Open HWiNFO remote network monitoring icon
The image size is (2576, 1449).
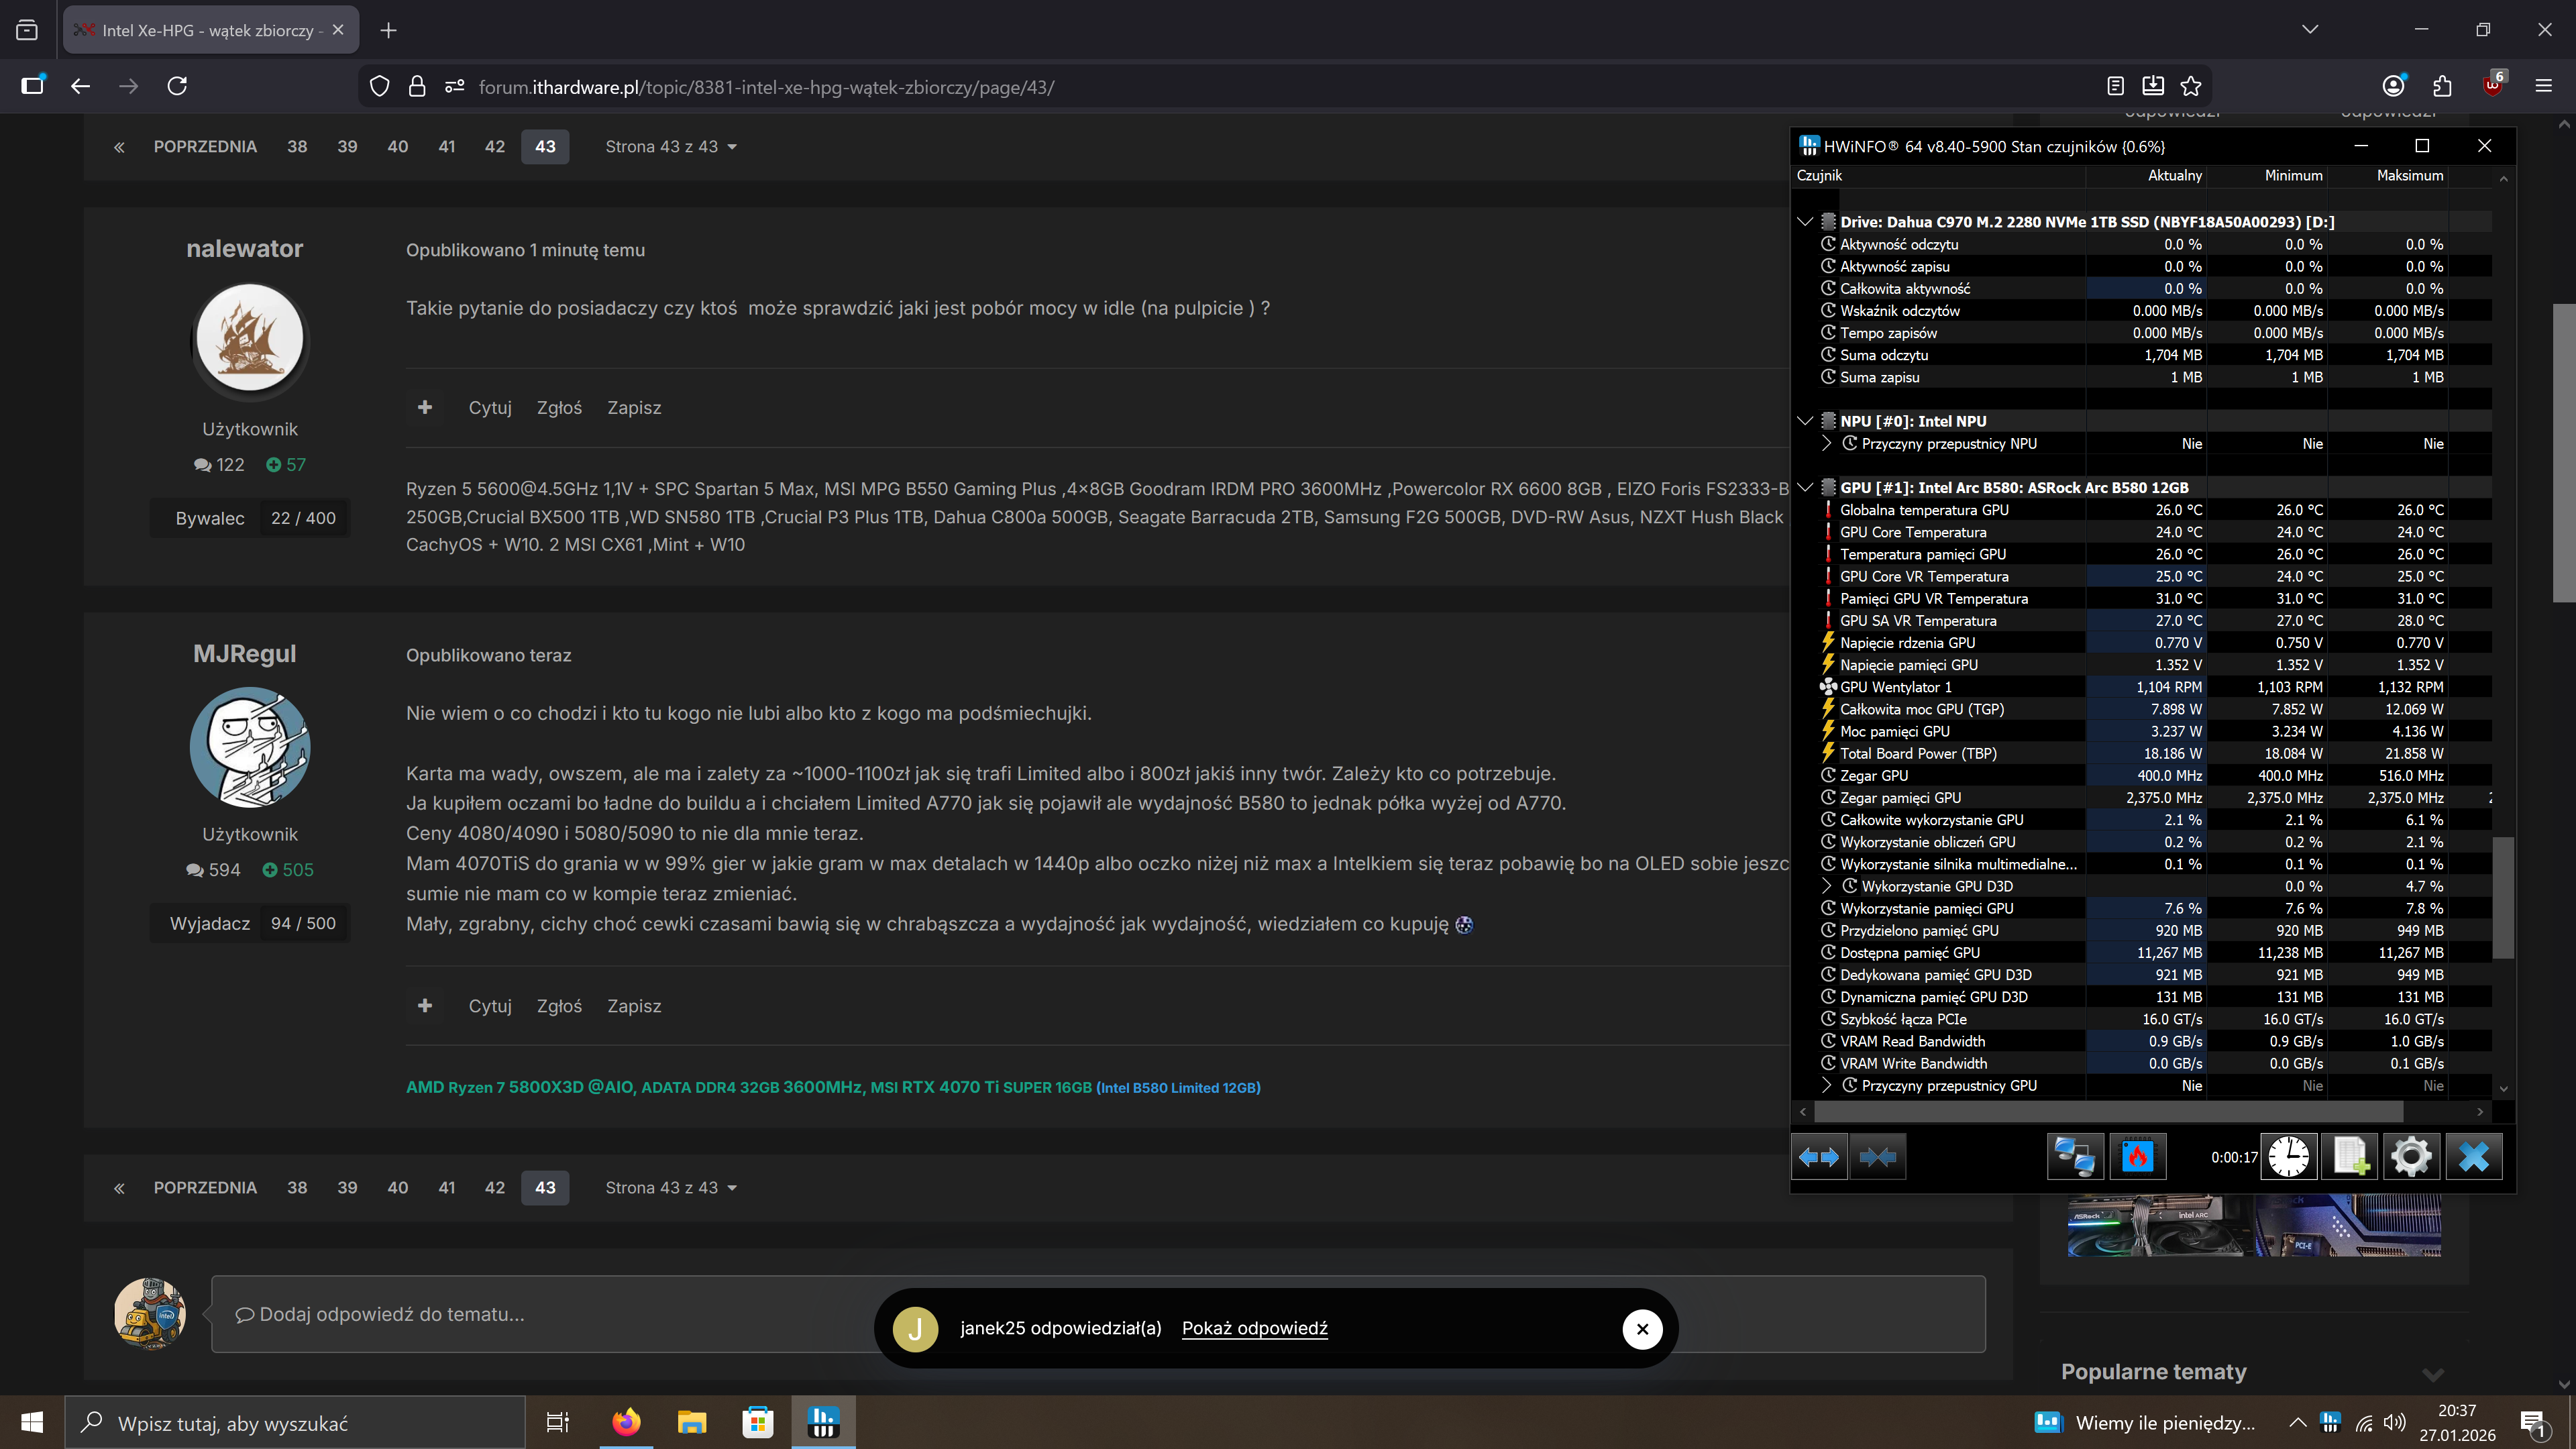2075,1157
